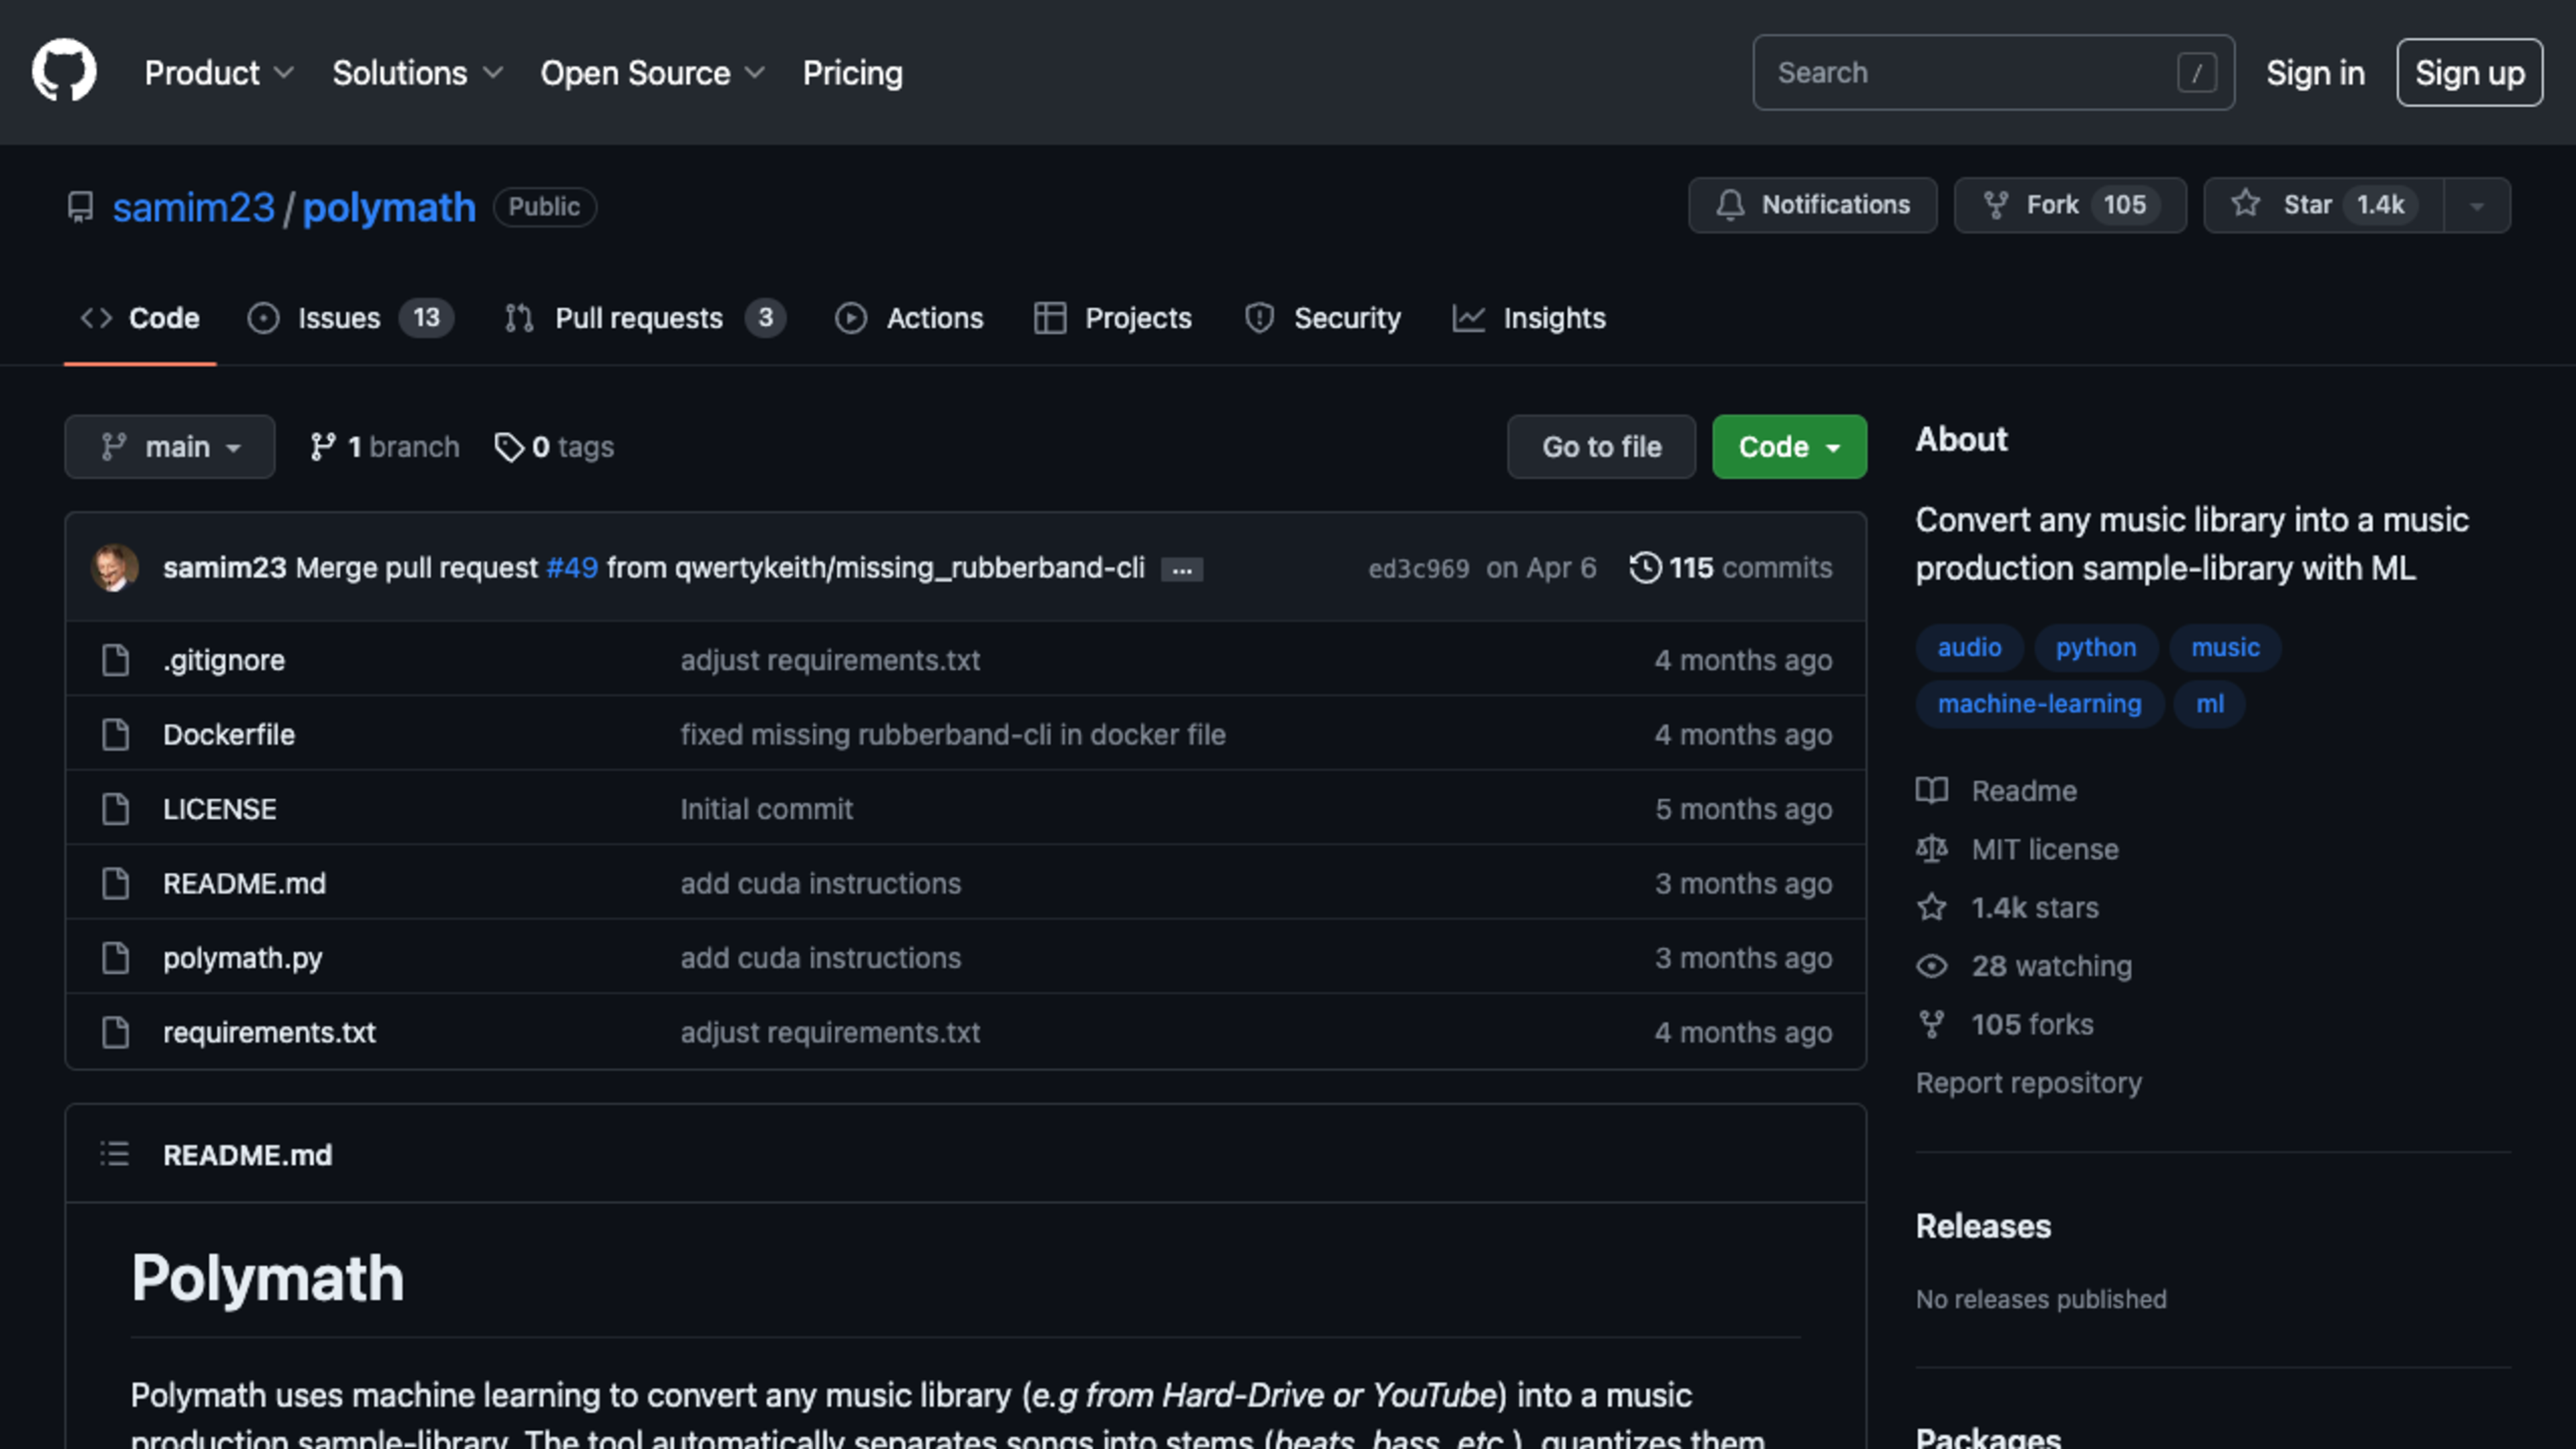Click the branch icon beside 1 branch
2576x1449 pixels.
(x=322, y=447)
